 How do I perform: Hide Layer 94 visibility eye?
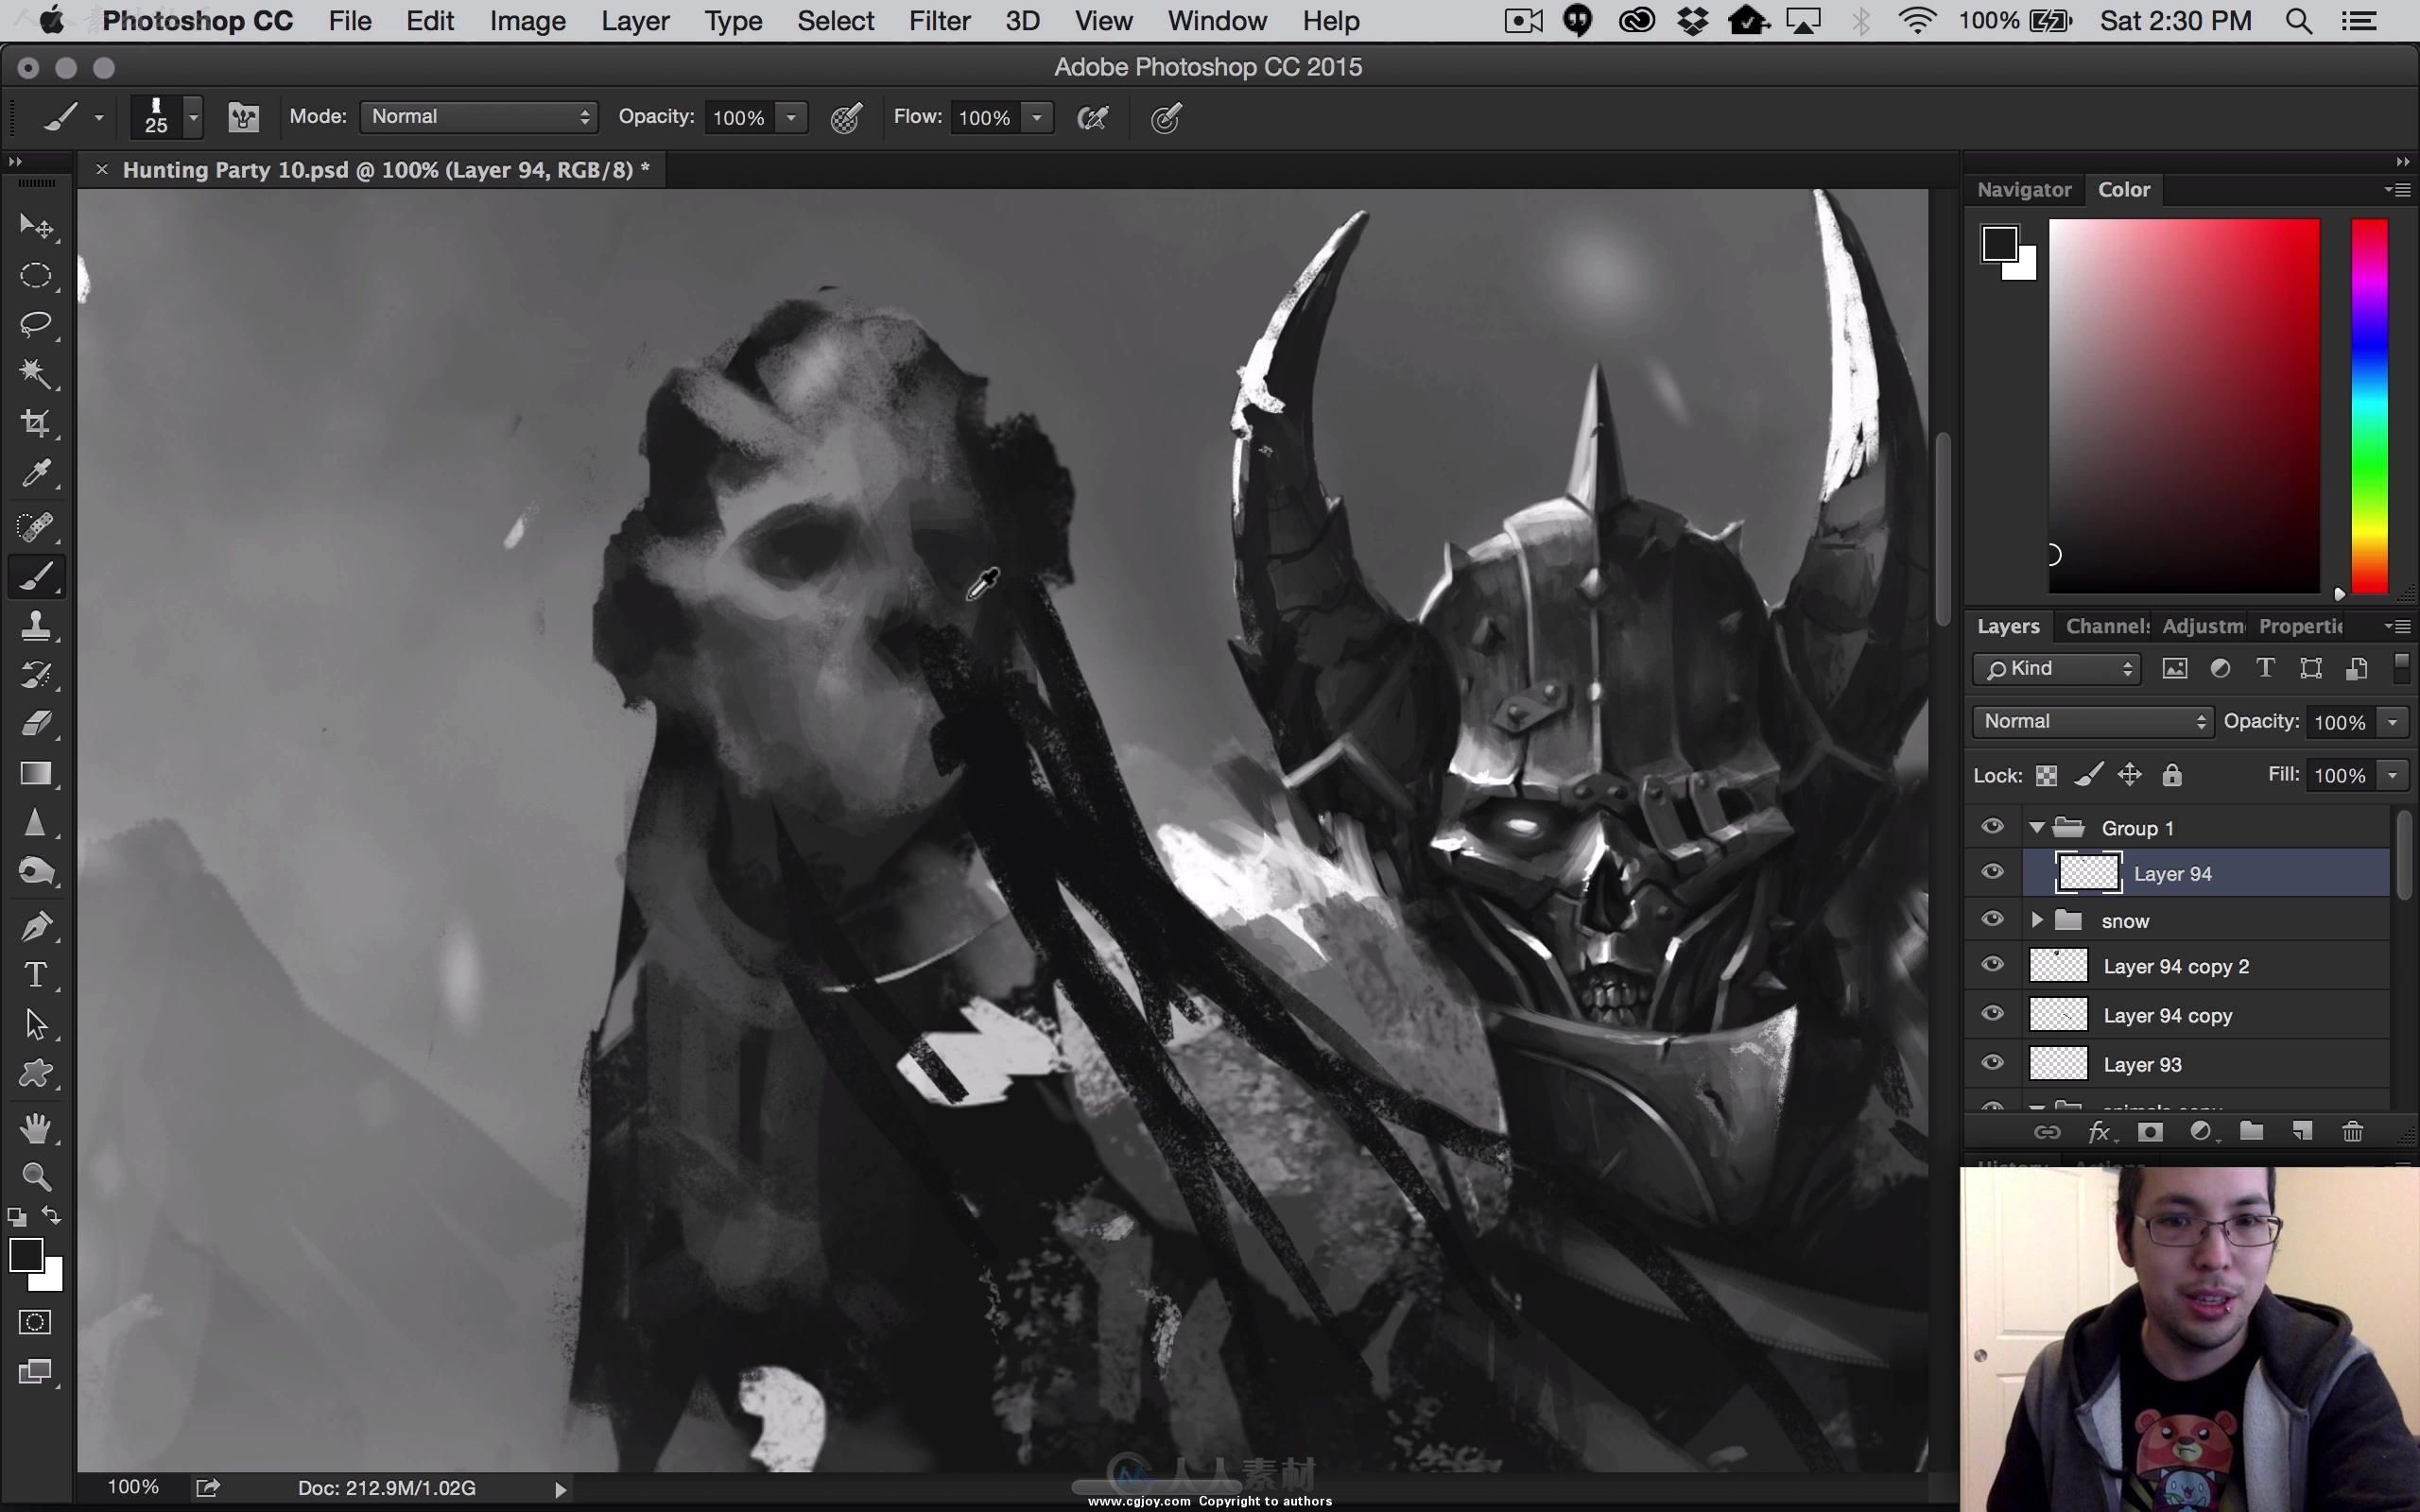tap(1992, 872)
